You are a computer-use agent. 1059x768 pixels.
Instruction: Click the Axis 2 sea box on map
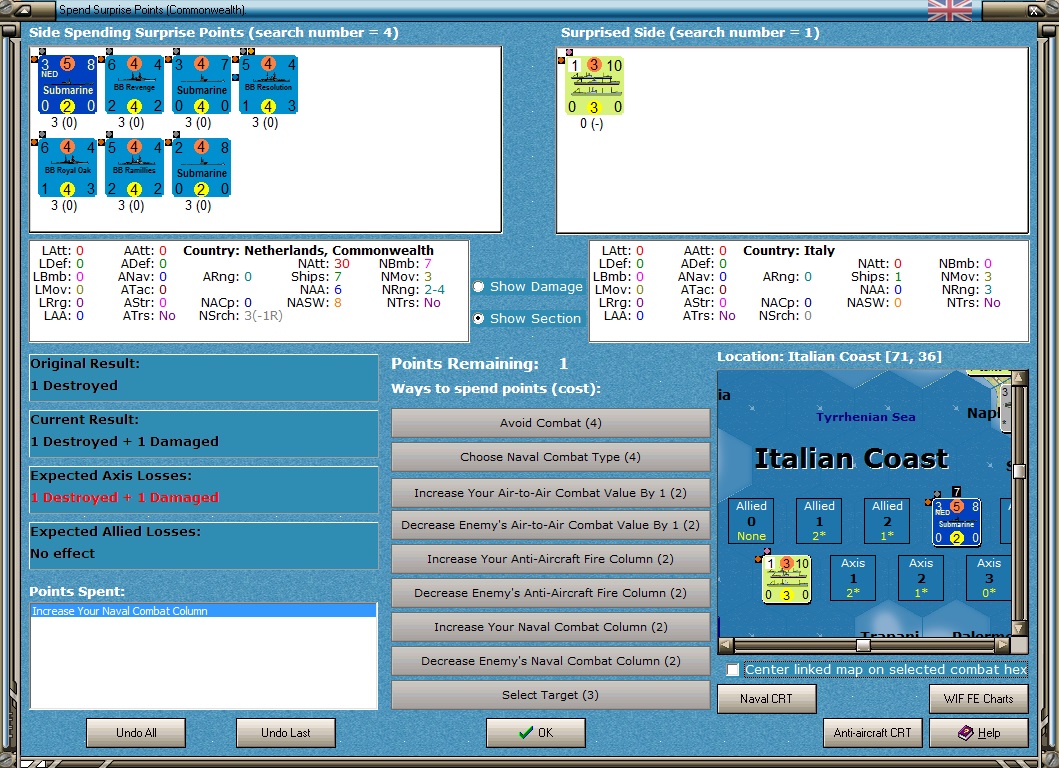[x=921, y=578]
